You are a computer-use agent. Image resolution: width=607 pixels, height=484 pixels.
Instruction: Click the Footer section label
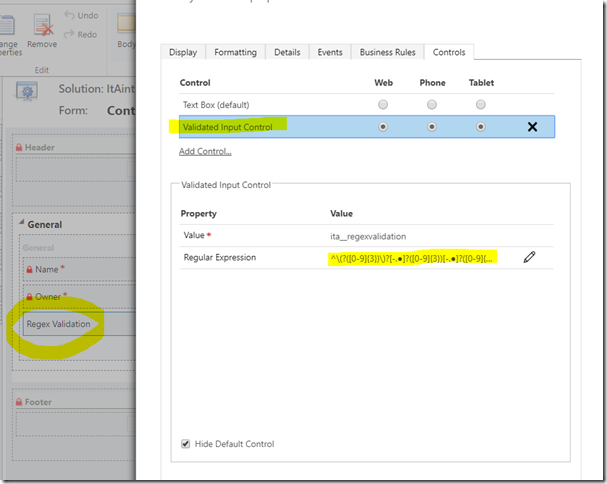click(x=38, y=402)
